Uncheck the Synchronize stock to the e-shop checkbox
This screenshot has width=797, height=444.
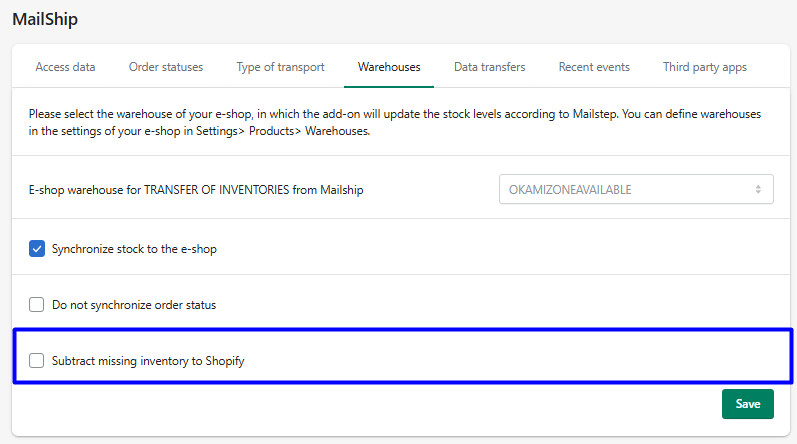tap(37, 249)
